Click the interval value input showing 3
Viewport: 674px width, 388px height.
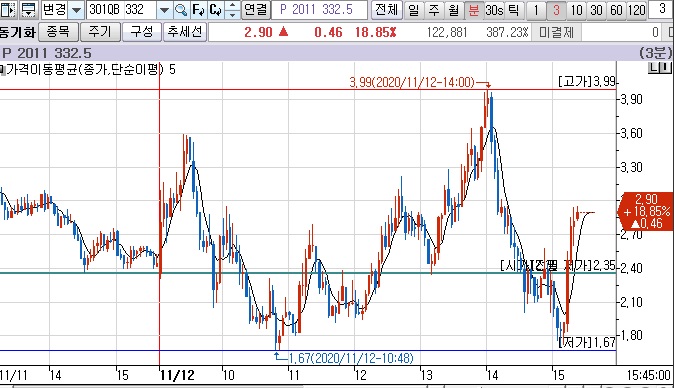click(662, 9)
